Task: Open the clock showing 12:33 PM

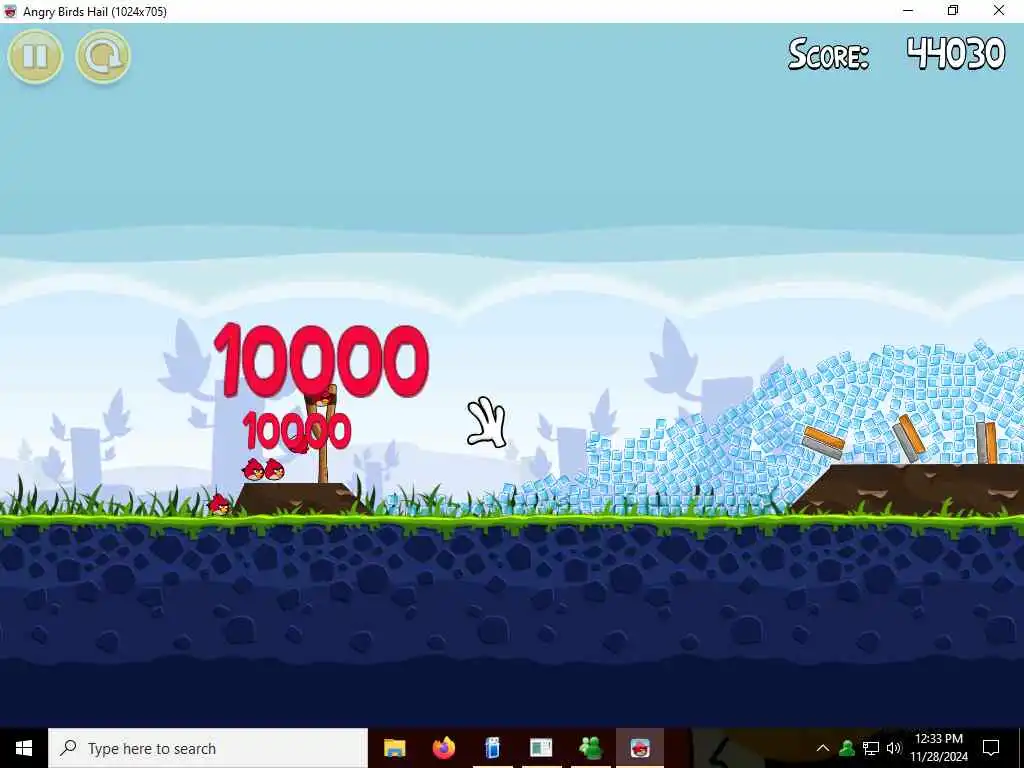Action: [938, 748]
